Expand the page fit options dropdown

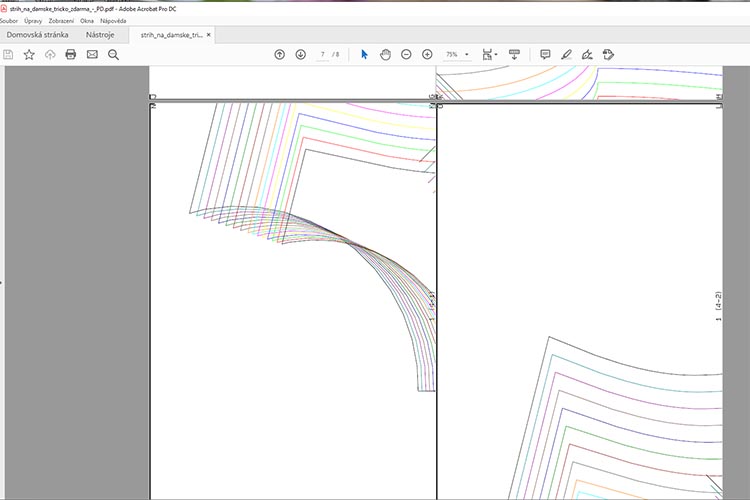(x=490, y=54)
